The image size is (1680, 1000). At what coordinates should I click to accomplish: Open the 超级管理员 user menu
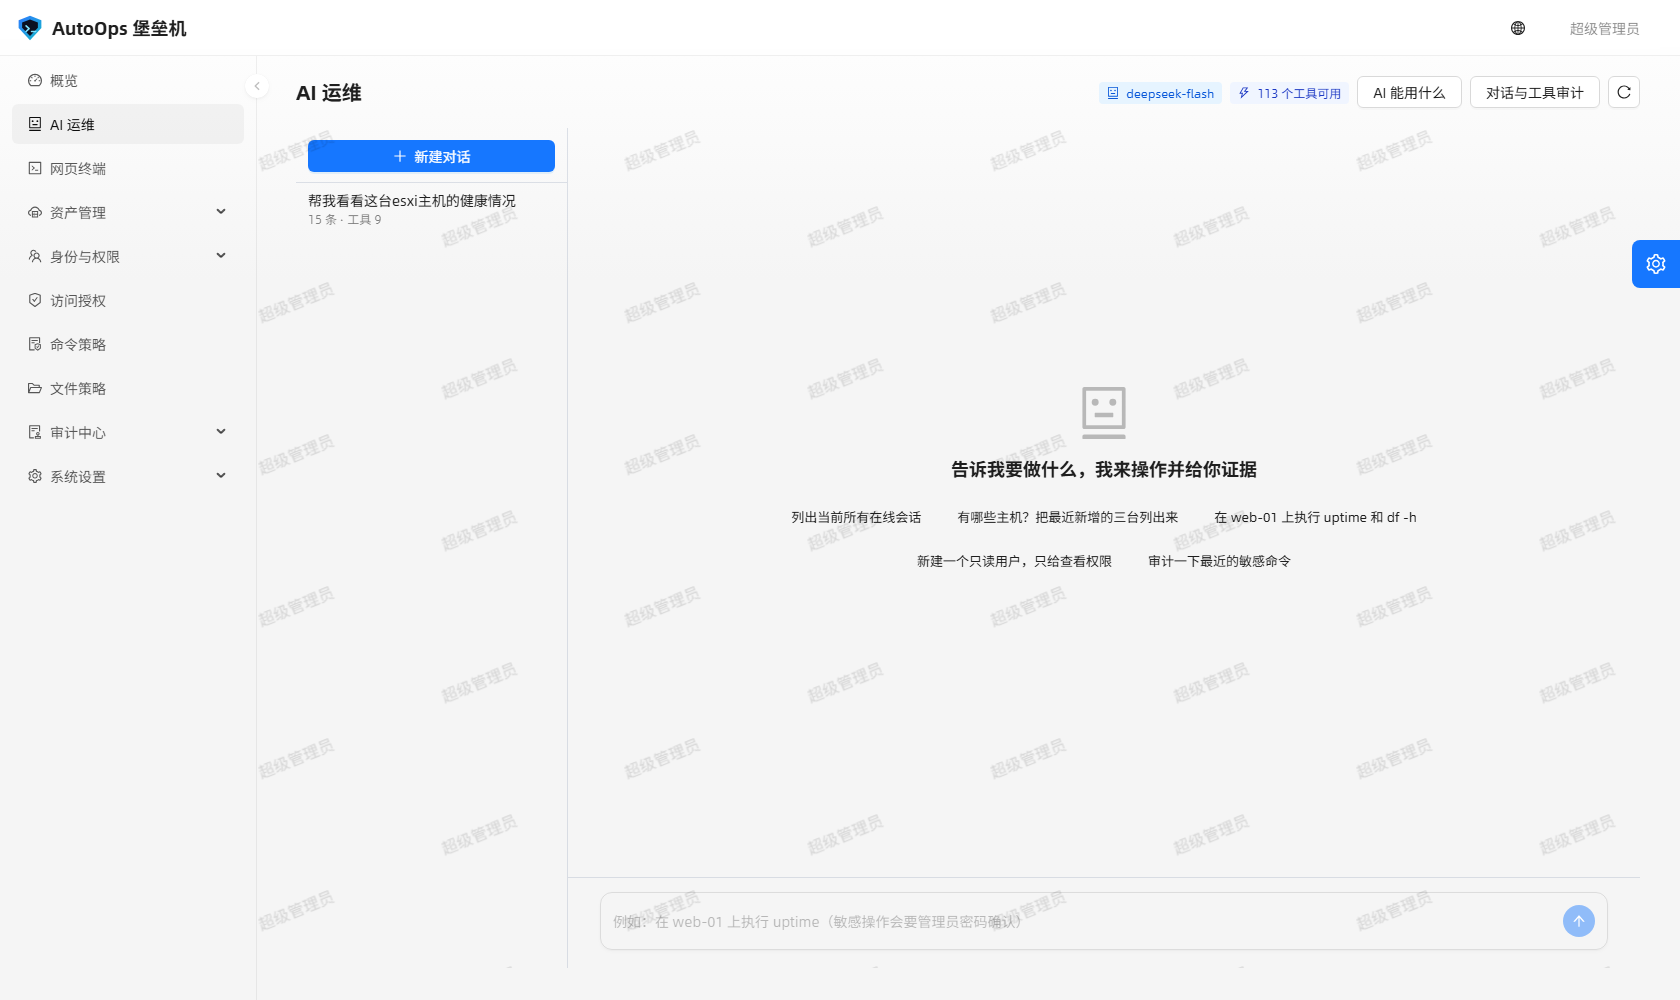[1604, 28]
